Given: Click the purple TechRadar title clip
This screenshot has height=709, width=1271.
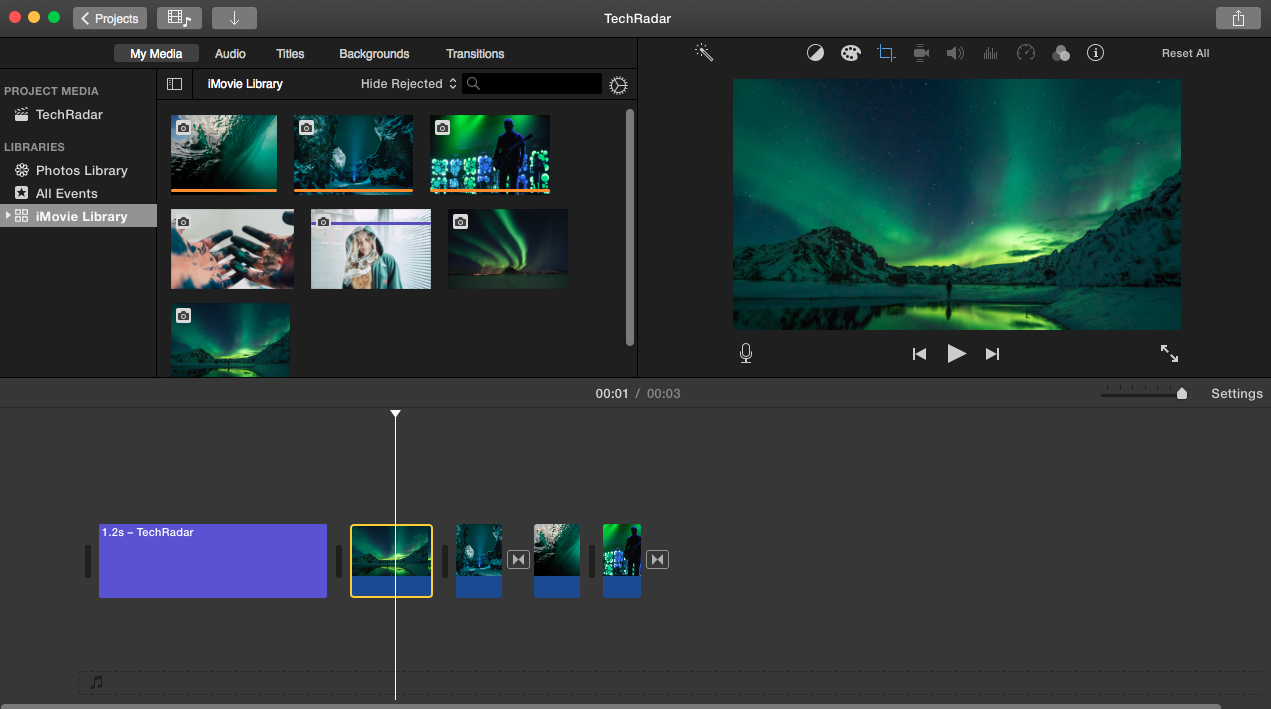Looking at the screenshot, I should 213,561.
